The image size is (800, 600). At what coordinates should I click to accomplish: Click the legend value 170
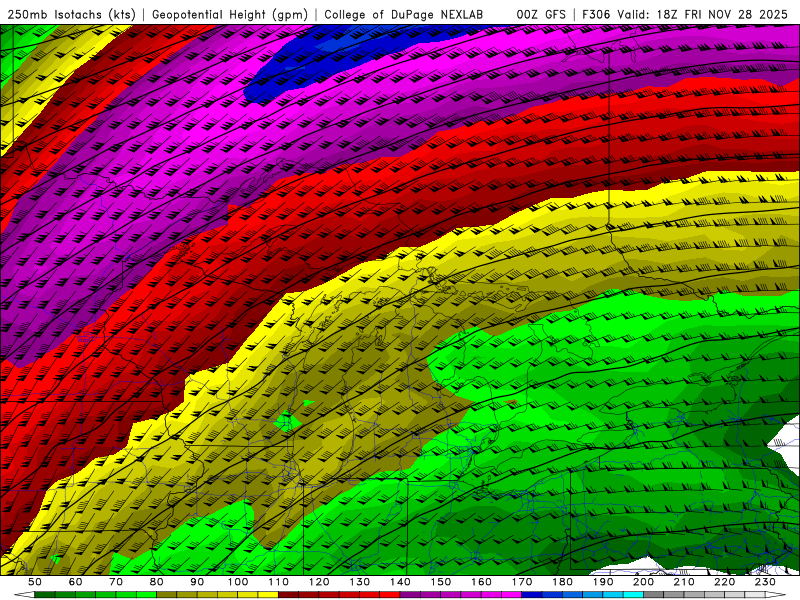point(522,582)
